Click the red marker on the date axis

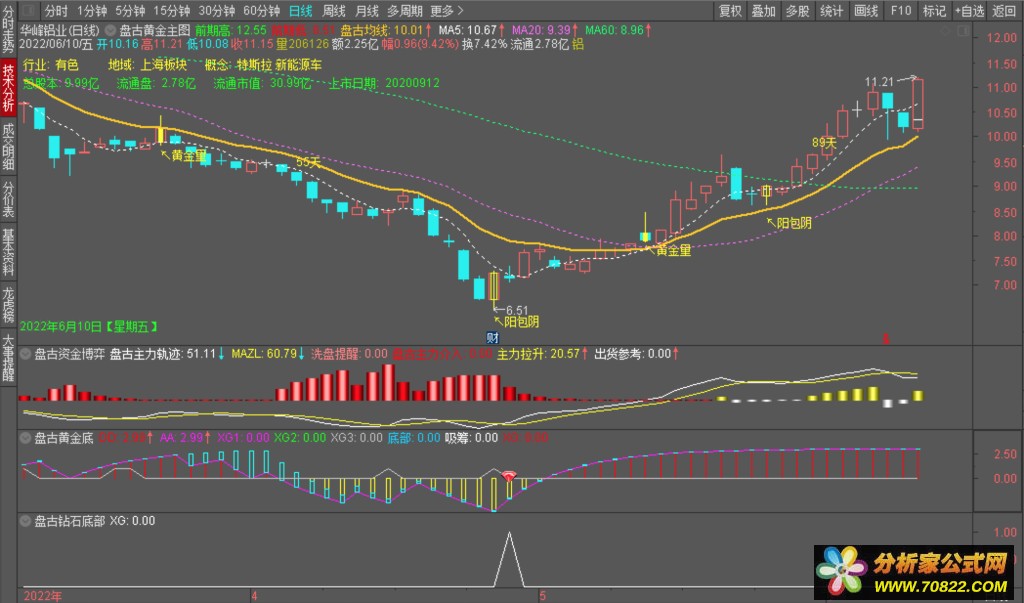pos(886,339)
